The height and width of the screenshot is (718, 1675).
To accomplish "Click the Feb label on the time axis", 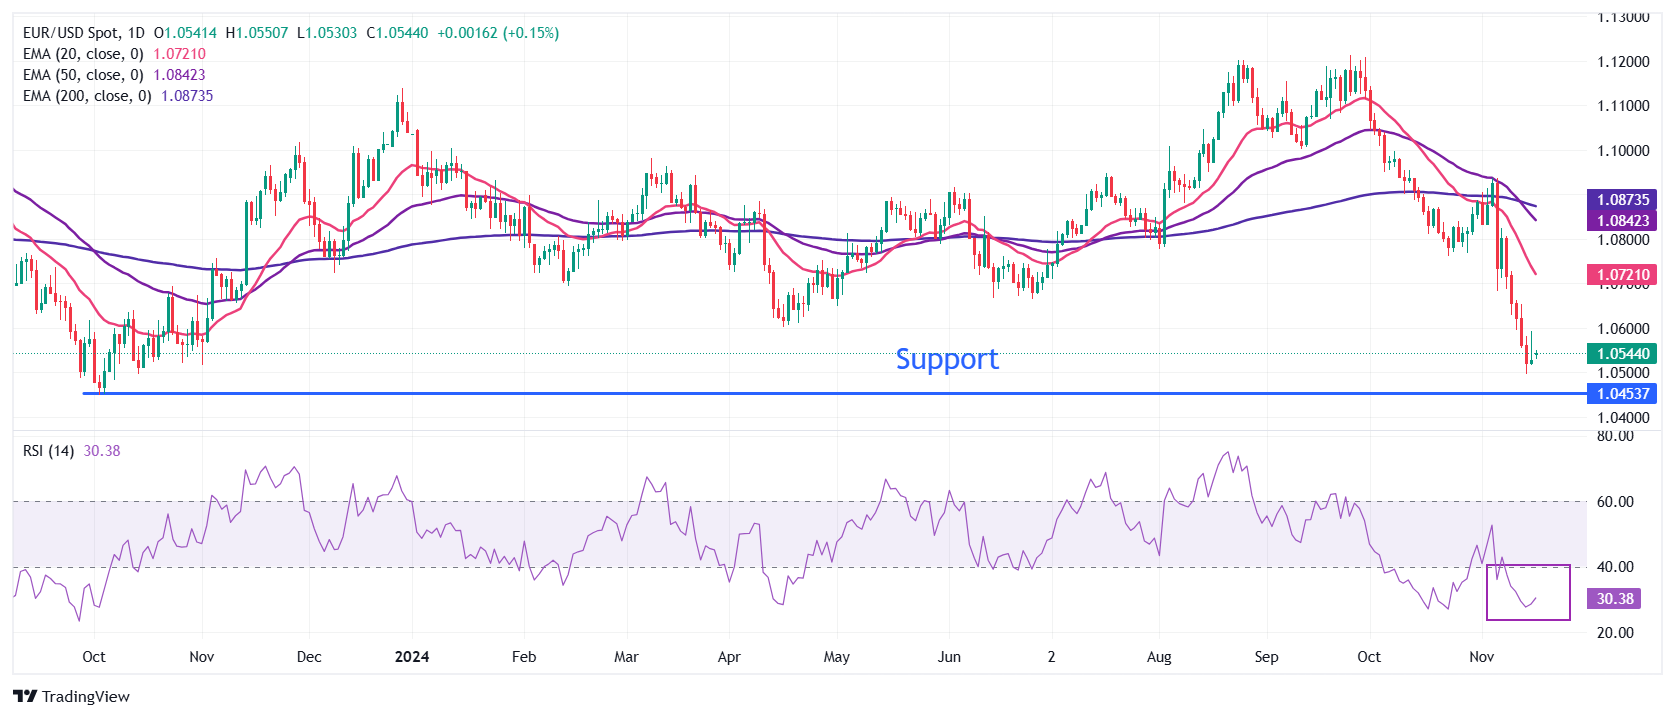I will (x=524, y=657).
